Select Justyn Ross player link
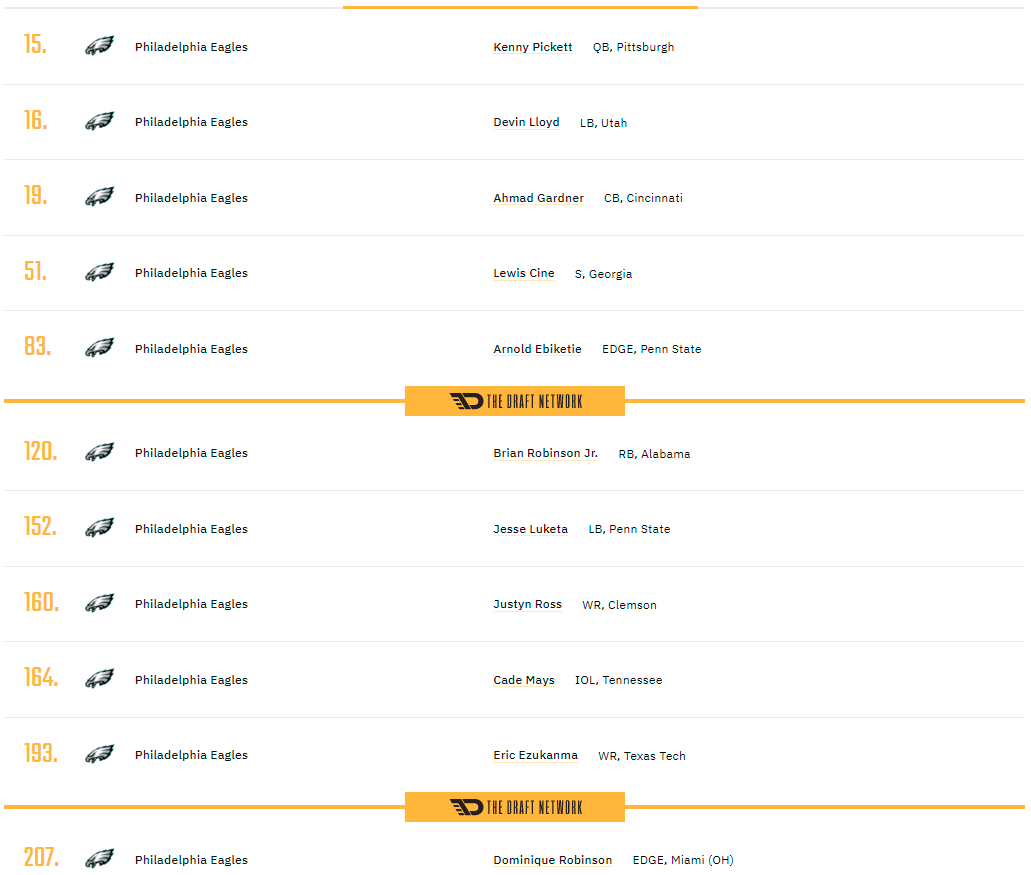1031x875 pixels. click(x=527, y=604)
